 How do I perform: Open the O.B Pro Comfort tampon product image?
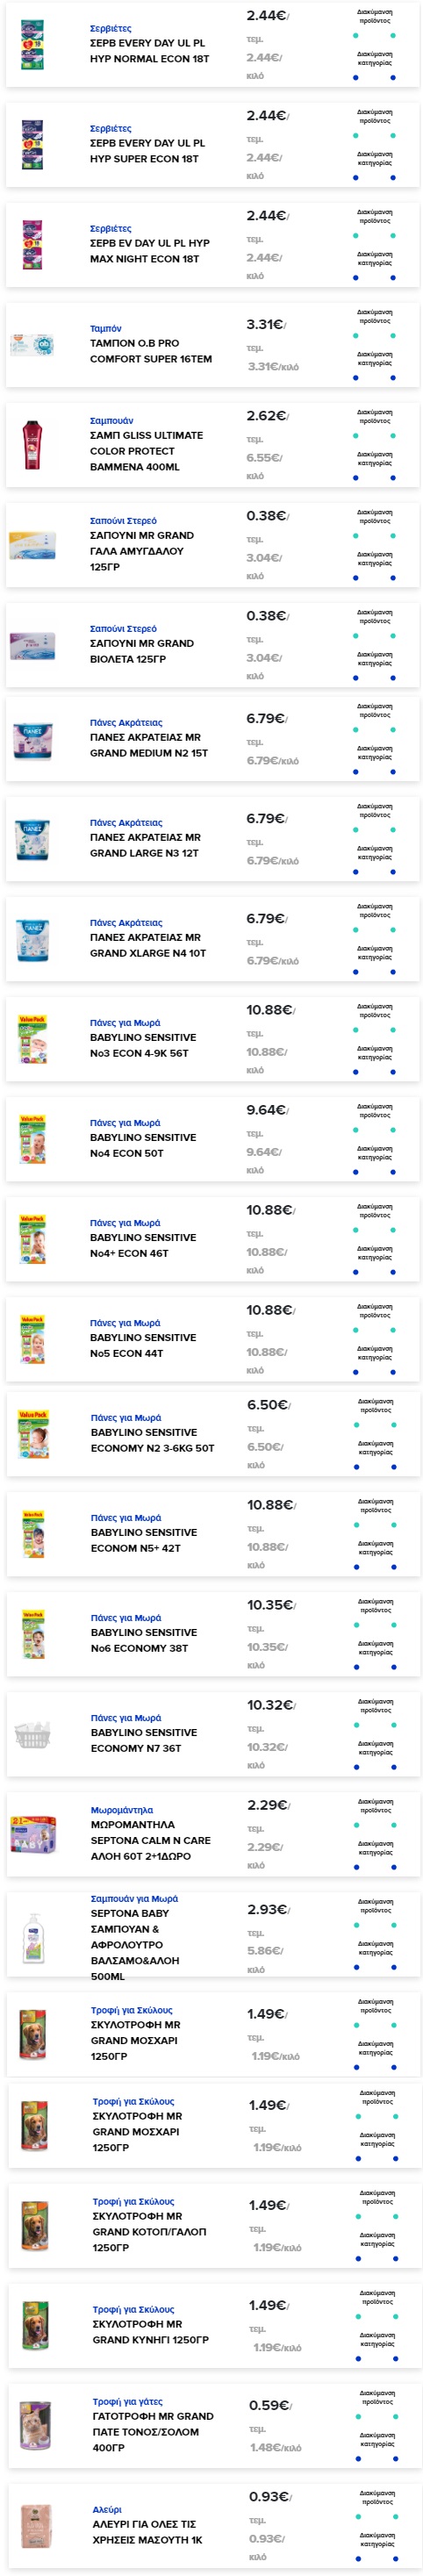pyautogui.click(x=33, y=344)
